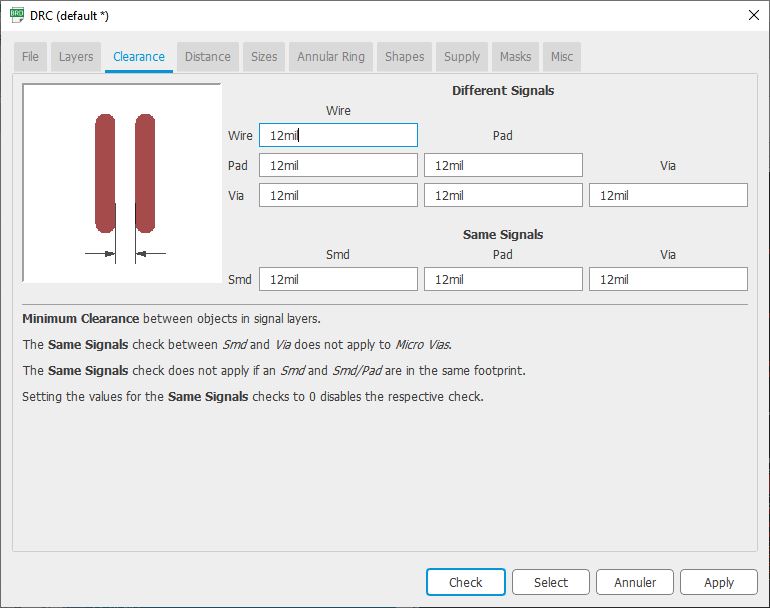Click the Micro Vias note text

[237, 344]
